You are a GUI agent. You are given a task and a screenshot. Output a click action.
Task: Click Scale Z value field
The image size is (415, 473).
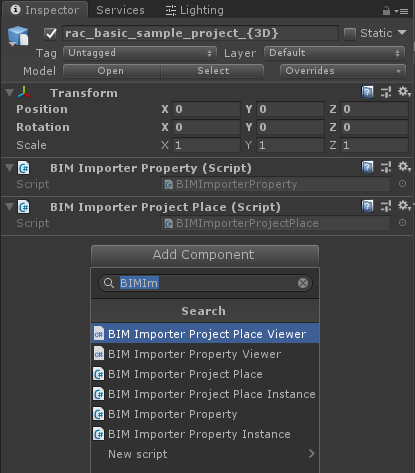click(374, 145)
